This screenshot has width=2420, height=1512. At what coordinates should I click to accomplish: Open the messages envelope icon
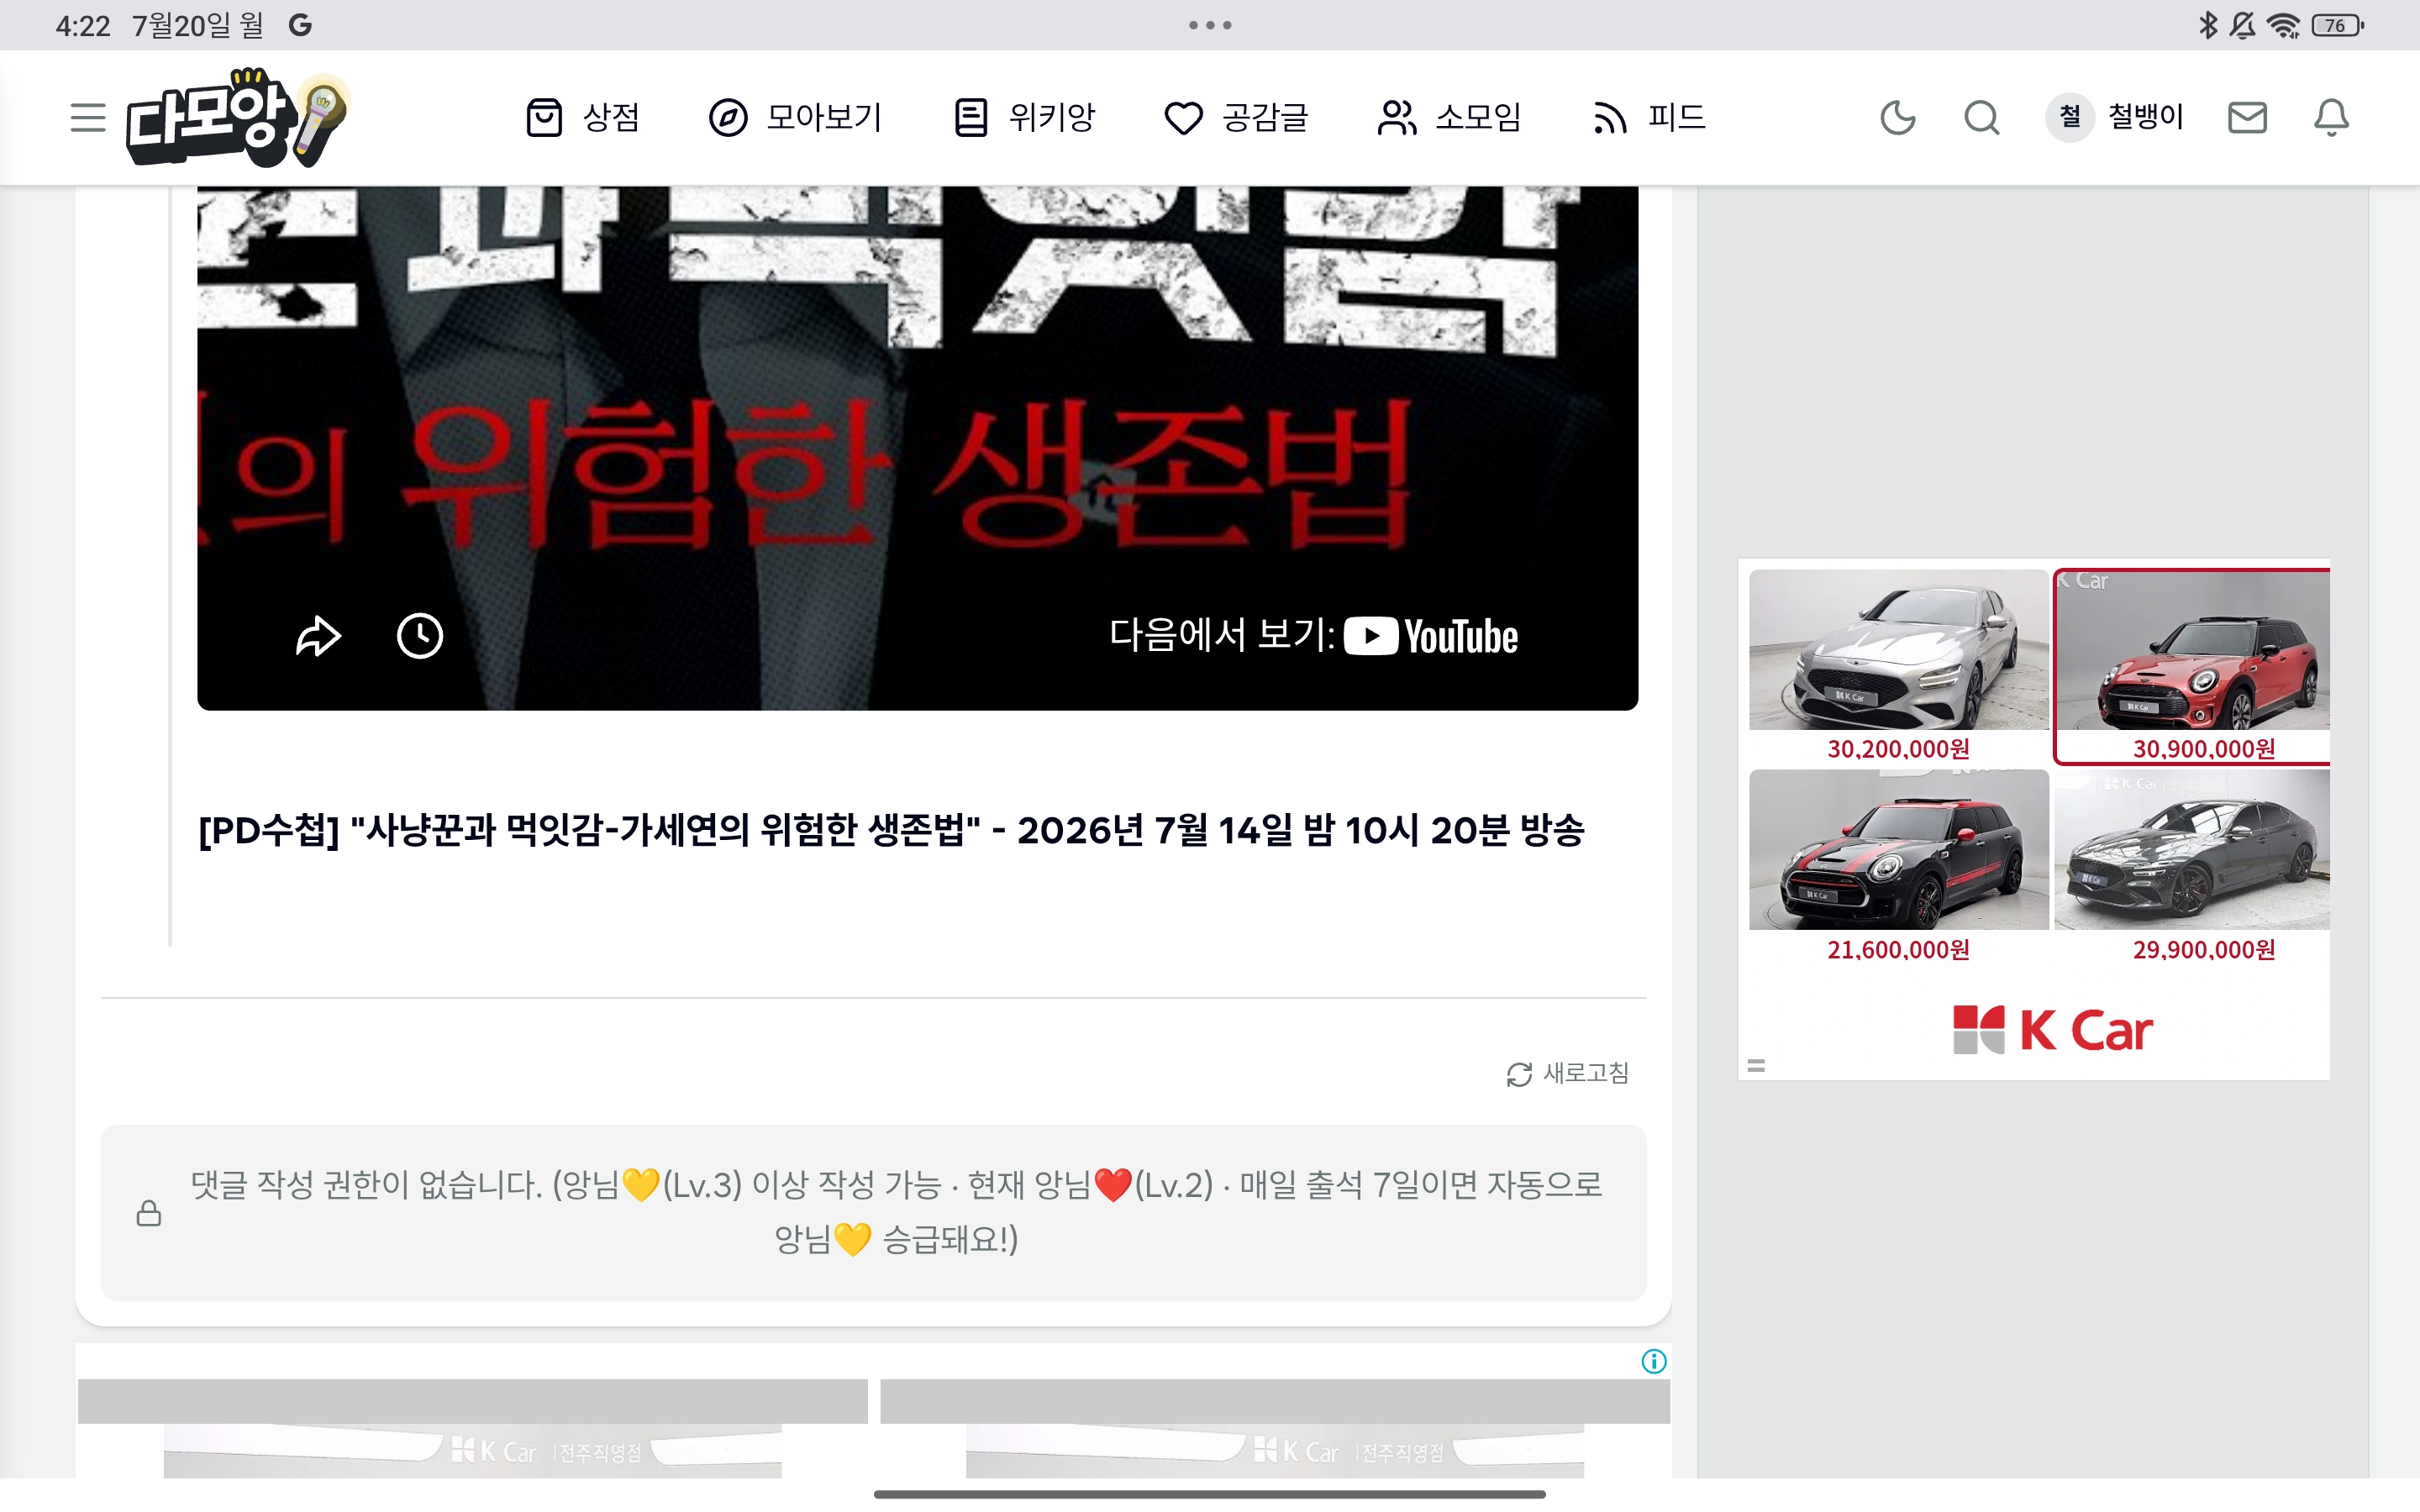click(x=2247, y=118)
